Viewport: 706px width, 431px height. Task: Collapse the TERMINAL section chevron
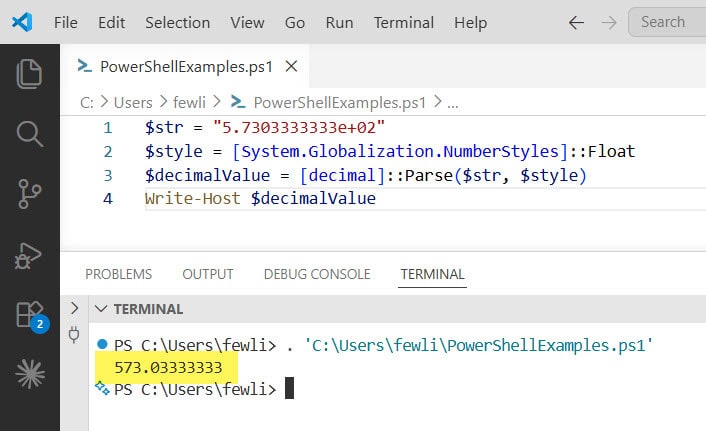point(101,309)
